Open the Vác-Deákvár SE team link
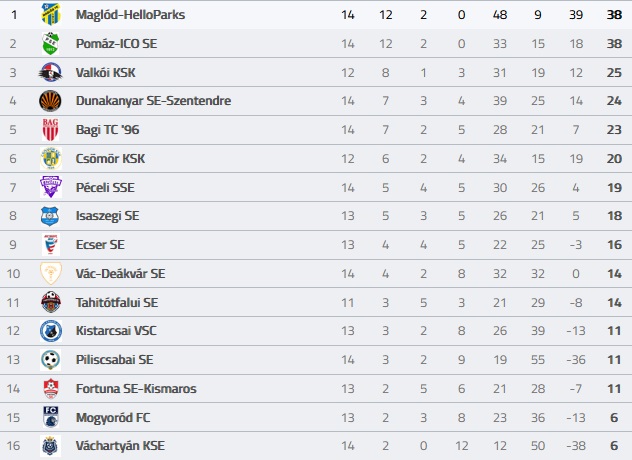632x460 pixels. click(121, 274)
